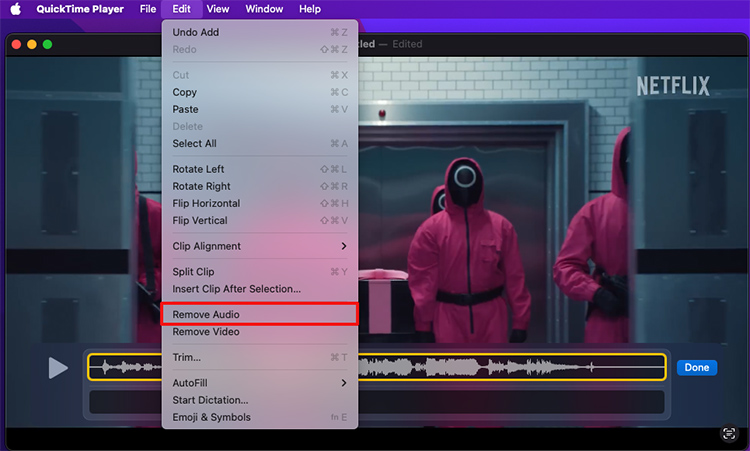Choose Trim... in Edit menu
The width and height of the screenshot is (750, 451).
pyautogui.click(x=260, y=357)
